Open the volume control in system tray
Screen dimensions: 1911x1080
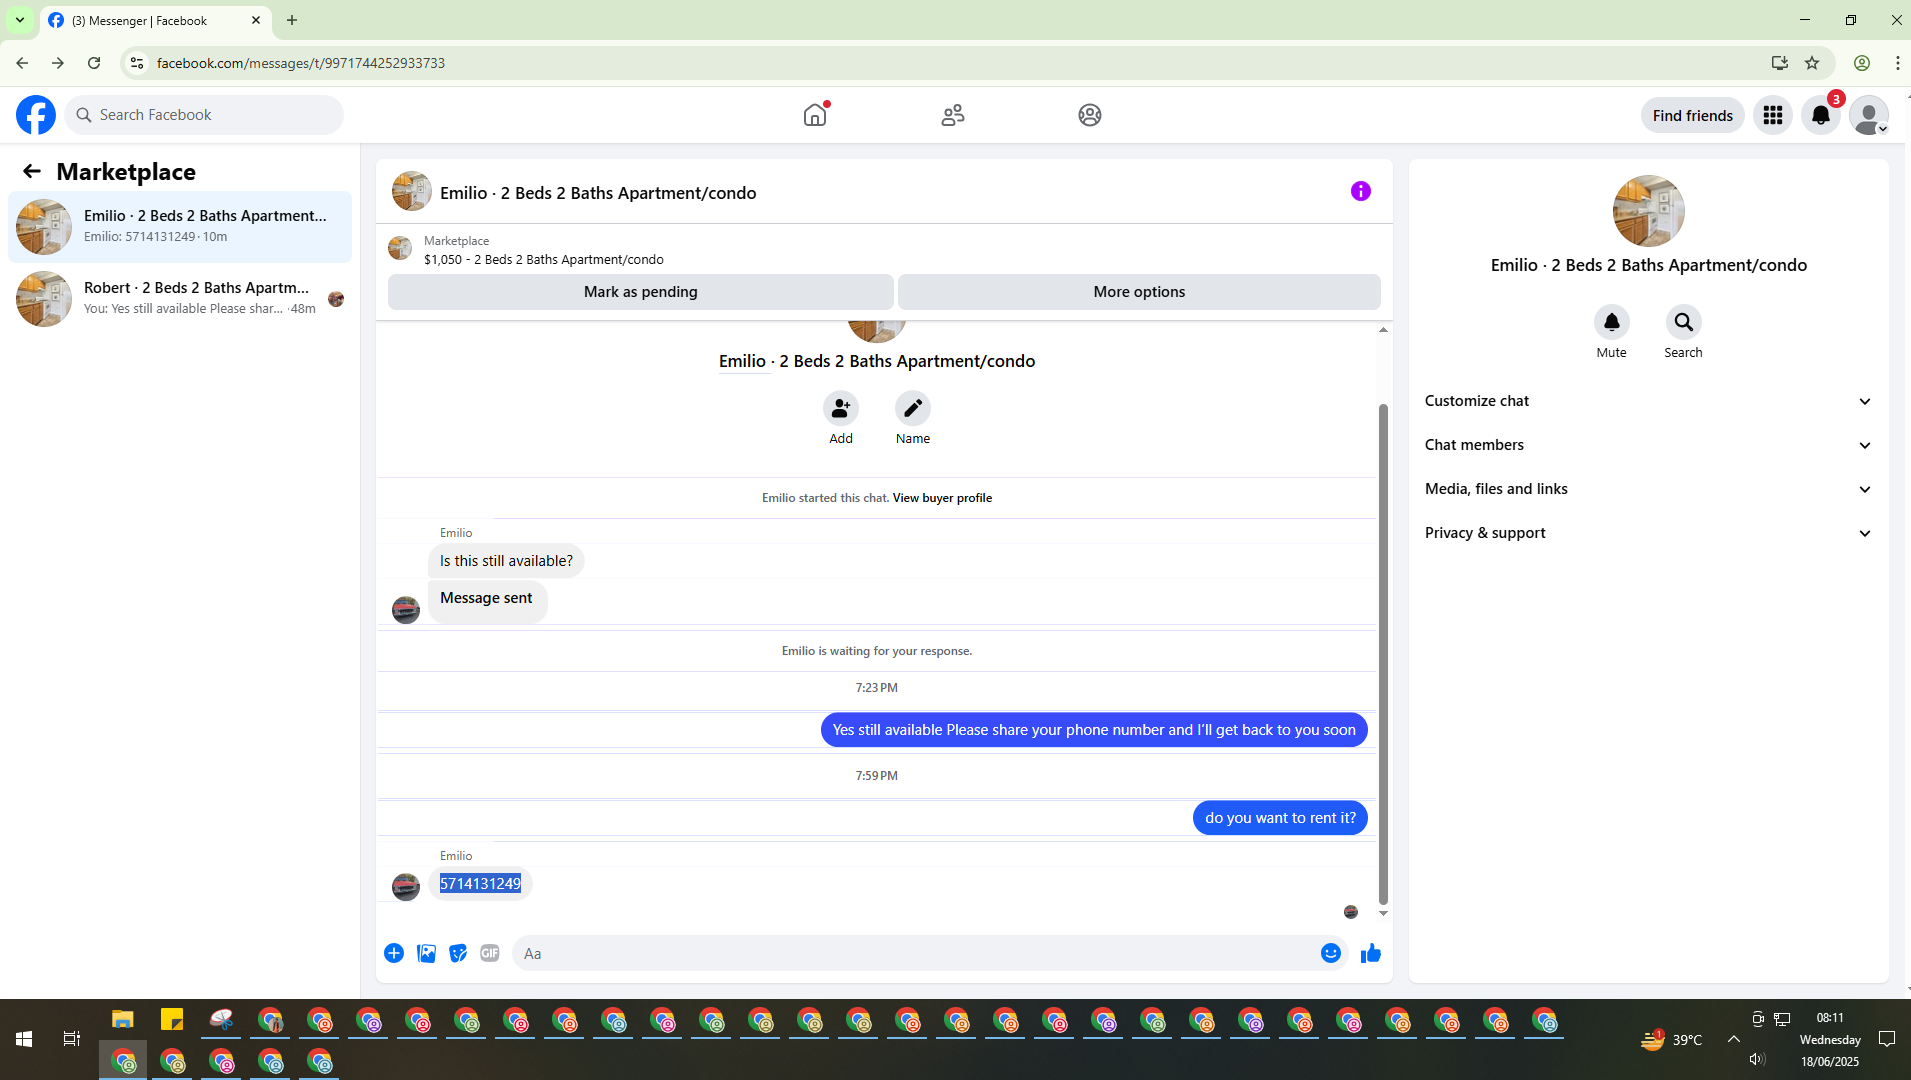(1757, 1059)
